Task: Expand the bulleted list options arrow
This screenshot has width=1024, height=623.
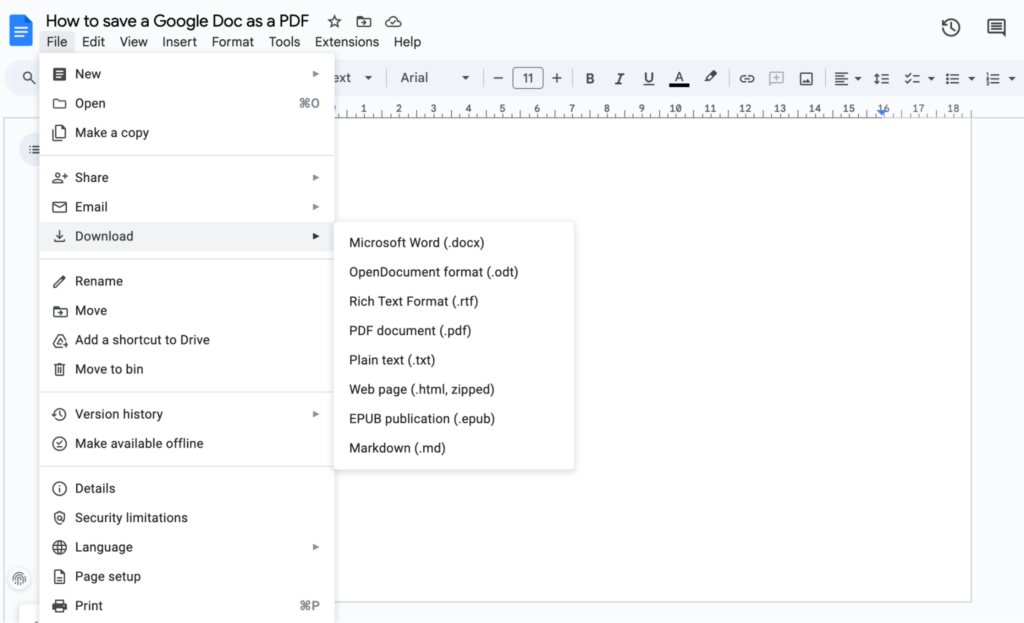Action: 972,79
